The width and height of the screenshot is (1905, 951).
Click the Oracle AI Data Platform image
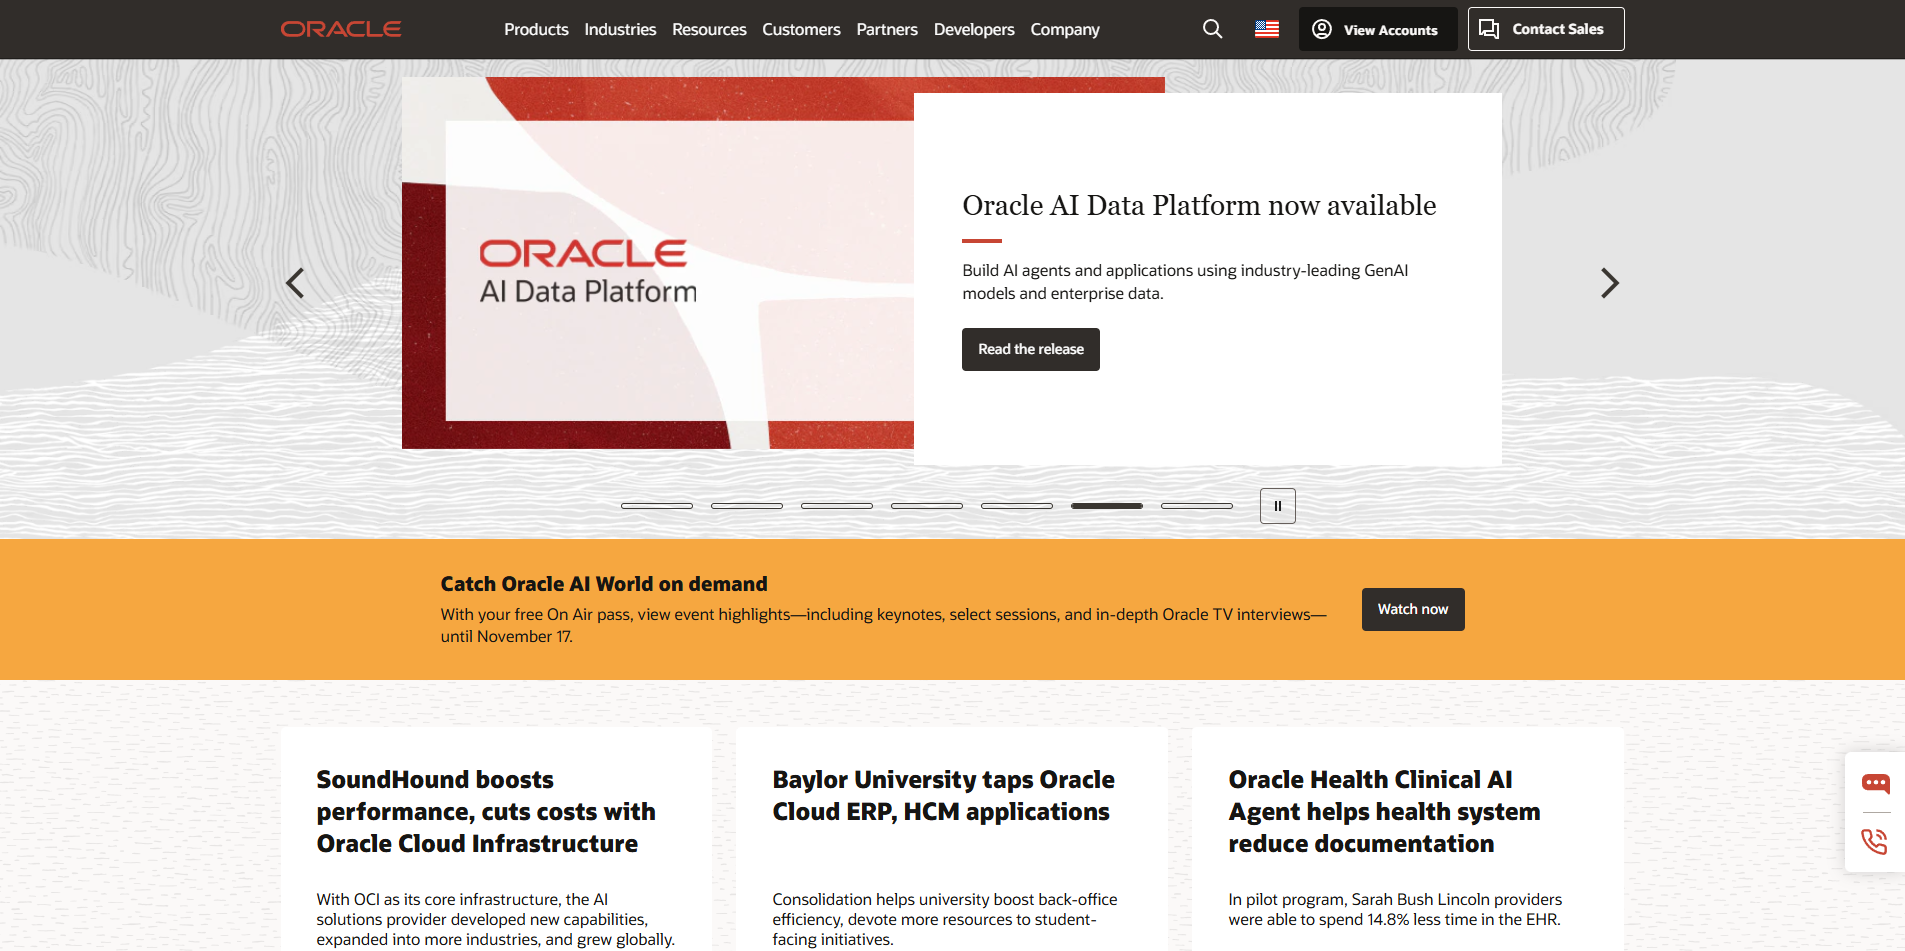pos(658,263)
